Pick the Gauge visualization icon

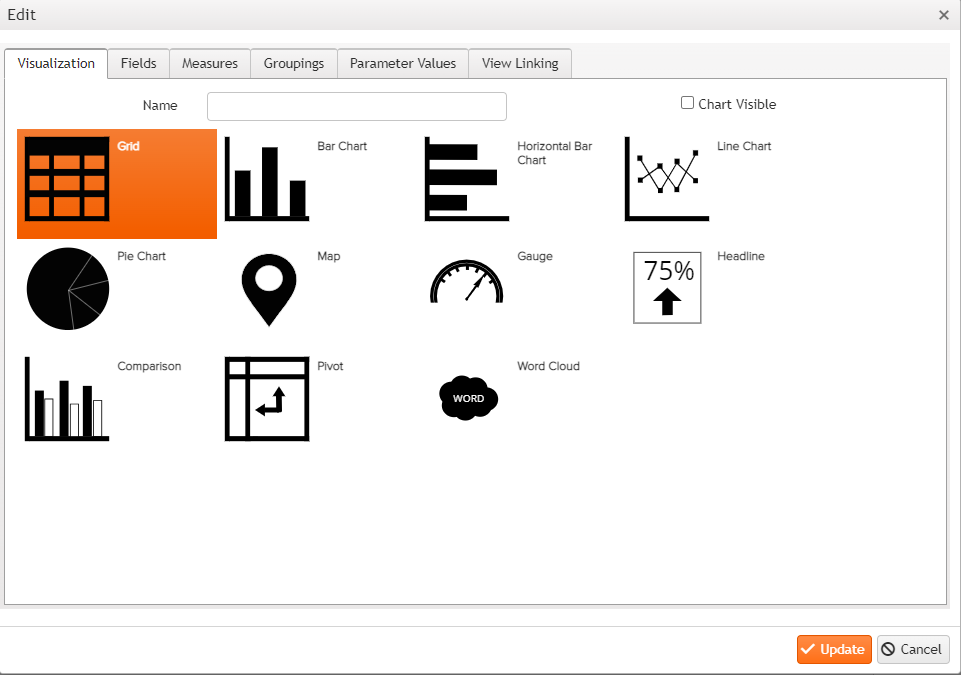pyautogui.click(x=466, y=281)
